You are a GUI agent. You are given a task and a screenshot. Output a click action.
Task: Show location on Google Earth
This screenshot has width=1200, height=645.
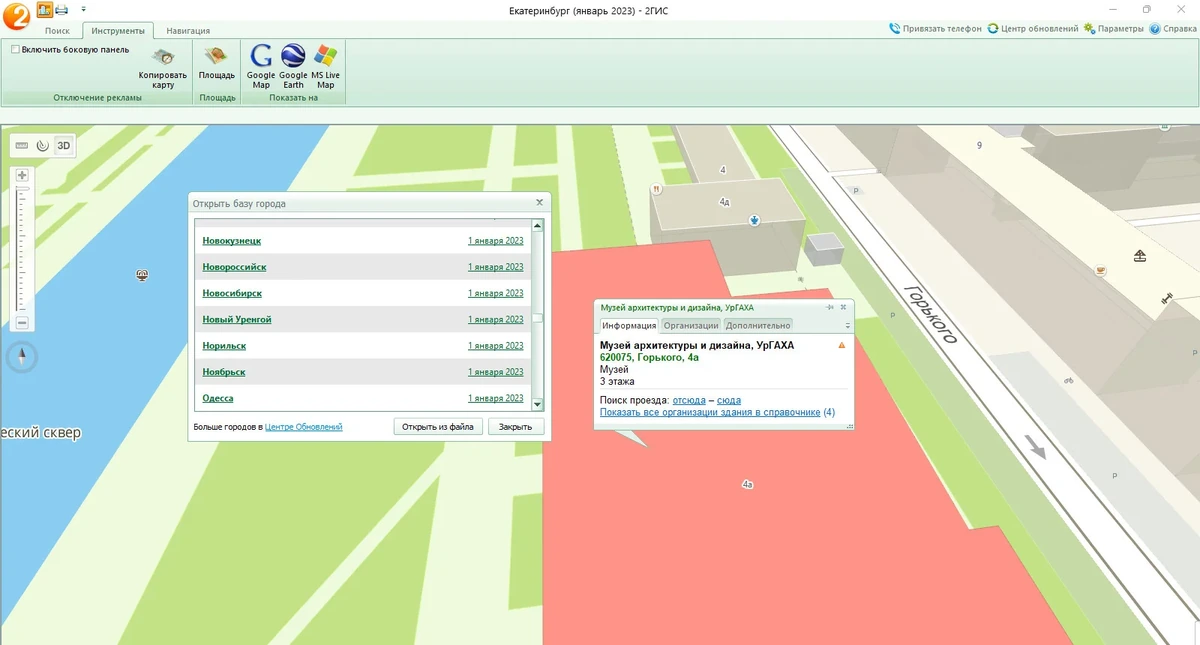coord(293,67)
